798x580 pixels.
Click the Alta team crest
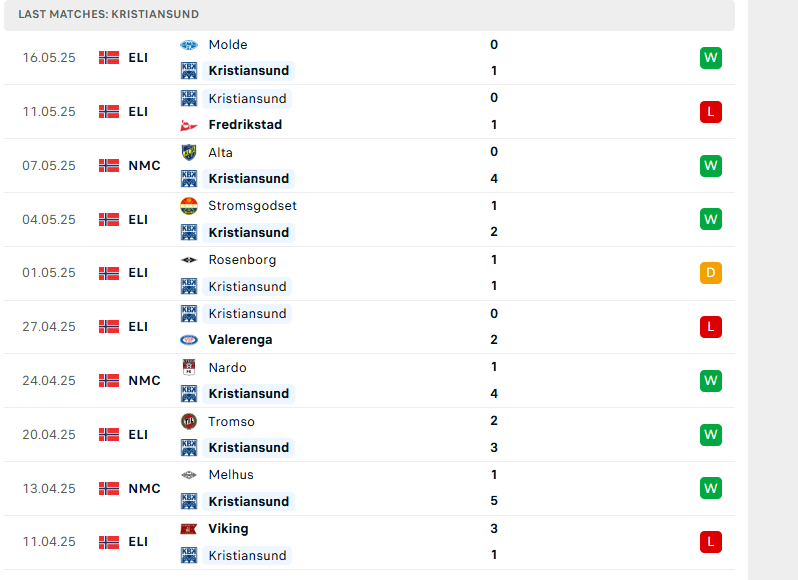point(189,152)
